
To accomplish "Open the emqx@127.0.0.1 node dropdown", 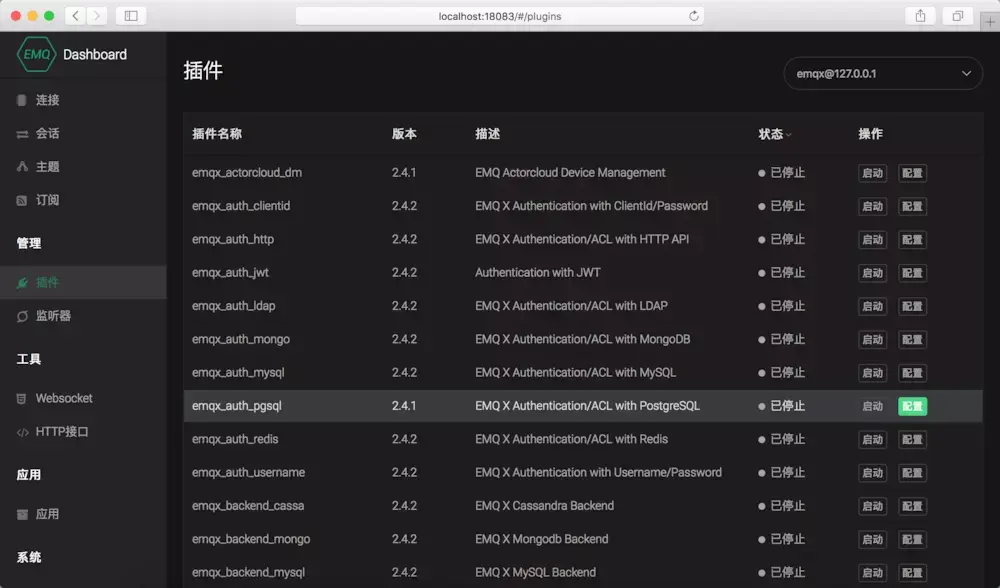I will (883, 73).
